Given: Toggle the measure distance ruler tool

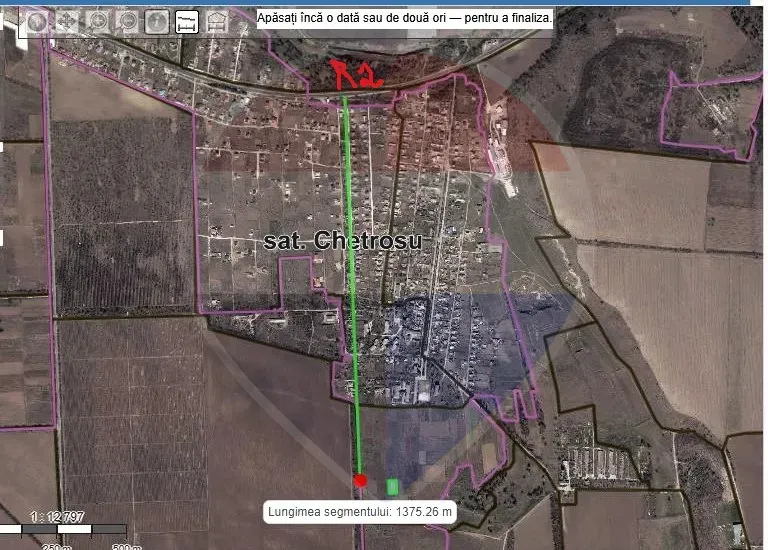Looking at the screenshot, I should pyautogui.click(x=187, y=22).
